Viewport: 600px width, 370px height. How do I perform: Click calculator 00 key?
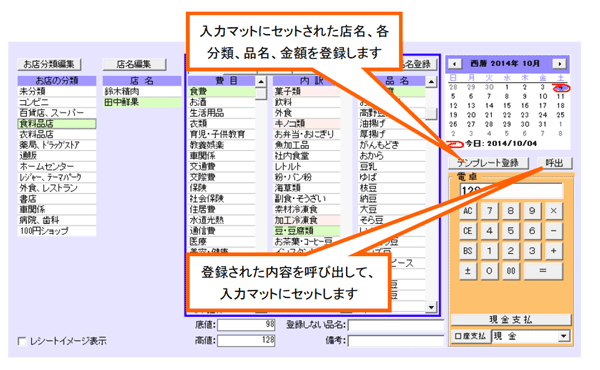(x=510, y=271)
